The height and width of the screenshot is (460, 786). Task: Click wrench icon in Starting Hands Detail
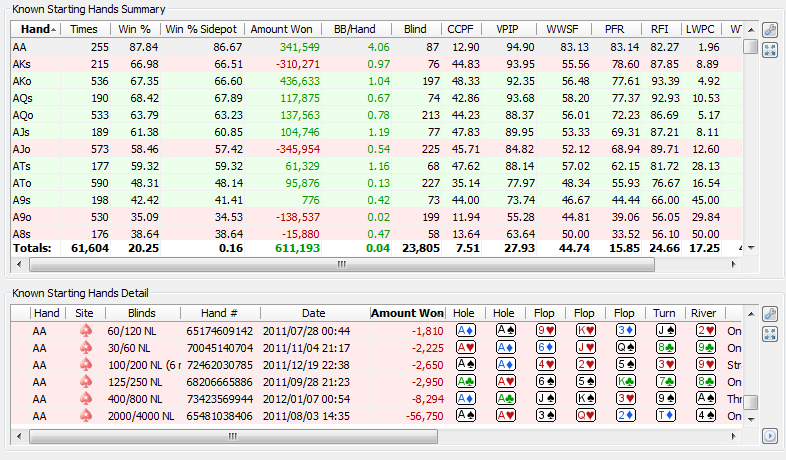770,313
